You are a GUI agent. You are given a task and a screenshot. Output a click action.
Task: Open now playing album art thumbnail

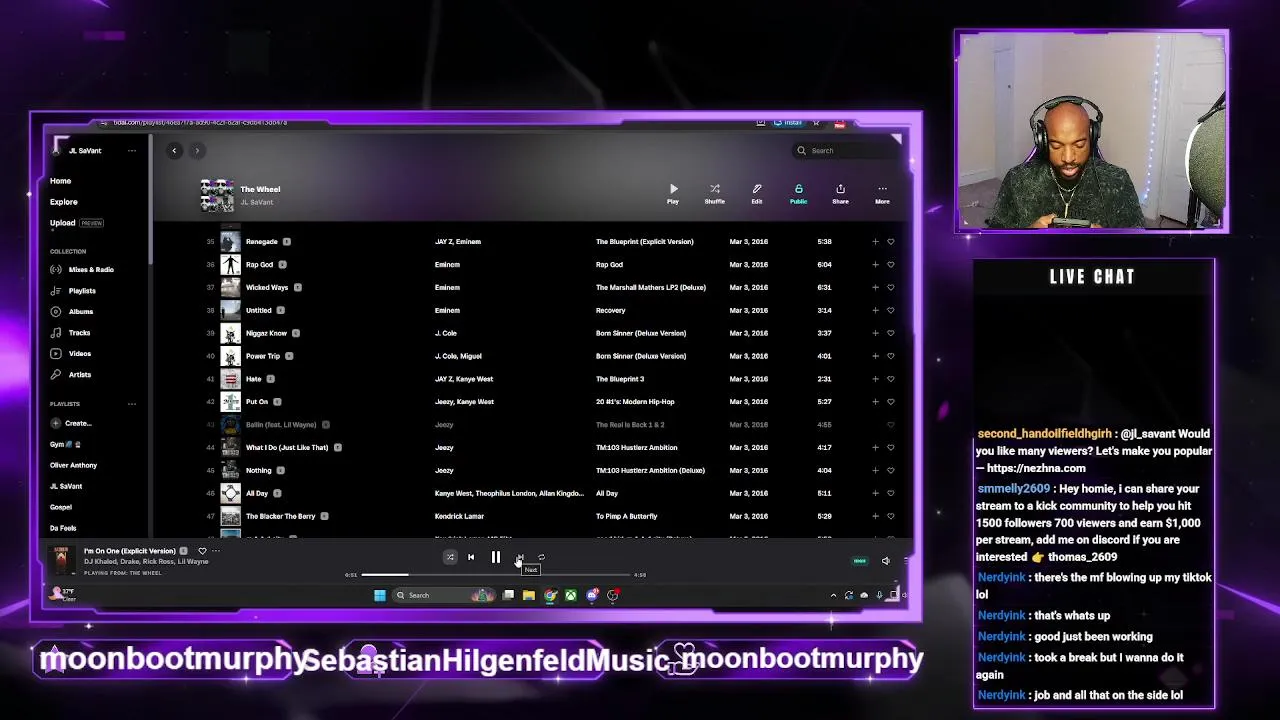point(62,561)
